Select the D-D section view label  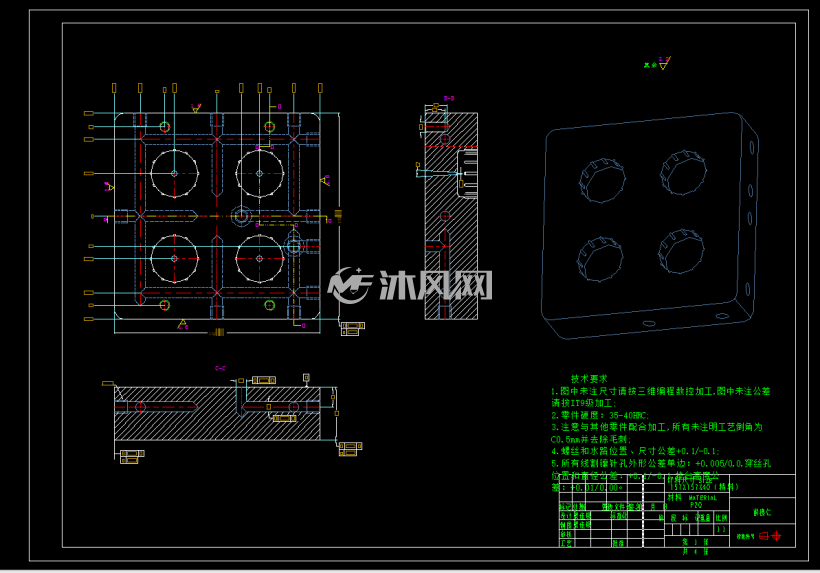(449, 98)
